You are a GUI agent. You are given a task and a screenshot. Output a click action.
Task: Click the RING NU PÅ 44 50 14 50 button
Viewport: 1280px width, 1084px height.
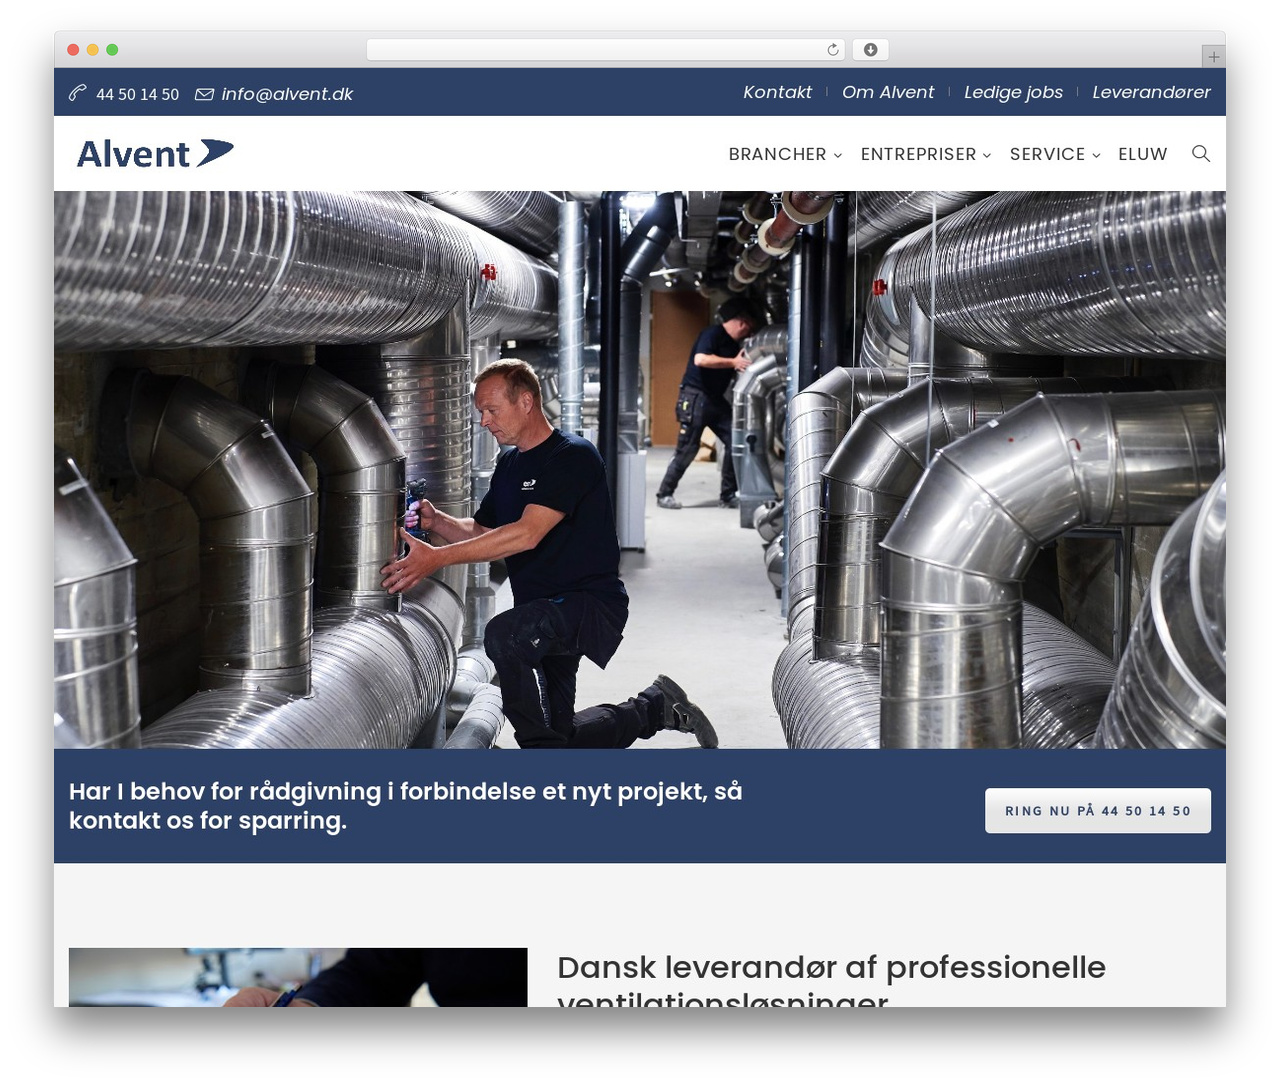[x=1098, y=811]
